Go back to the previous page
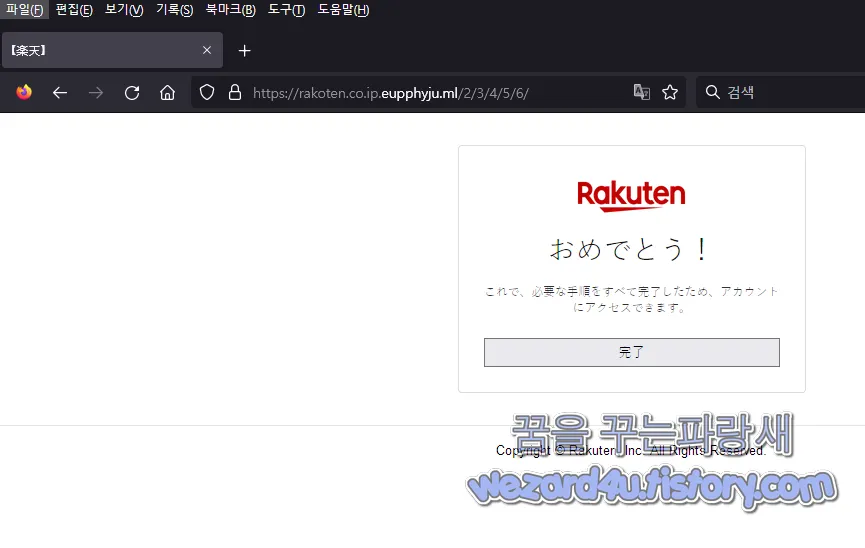865x548 pixels. point(60,93)
